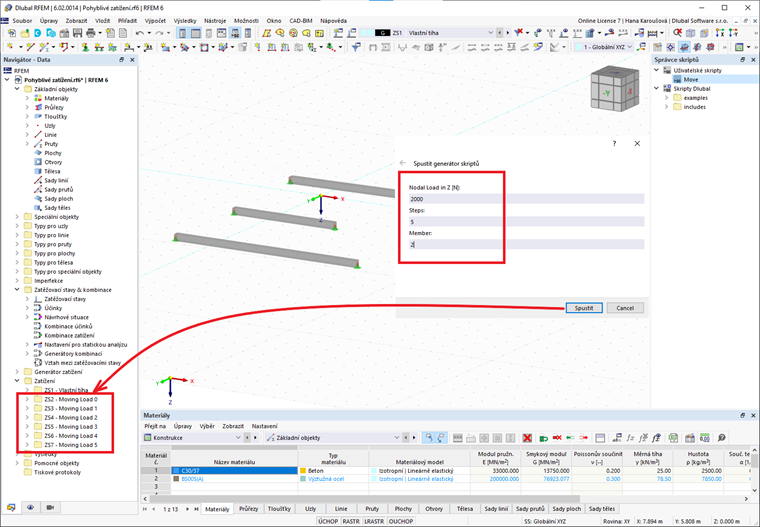Toggle the ÚCHOP snap status button
This screenshot has height=527, width=760.
coord(328,521)
